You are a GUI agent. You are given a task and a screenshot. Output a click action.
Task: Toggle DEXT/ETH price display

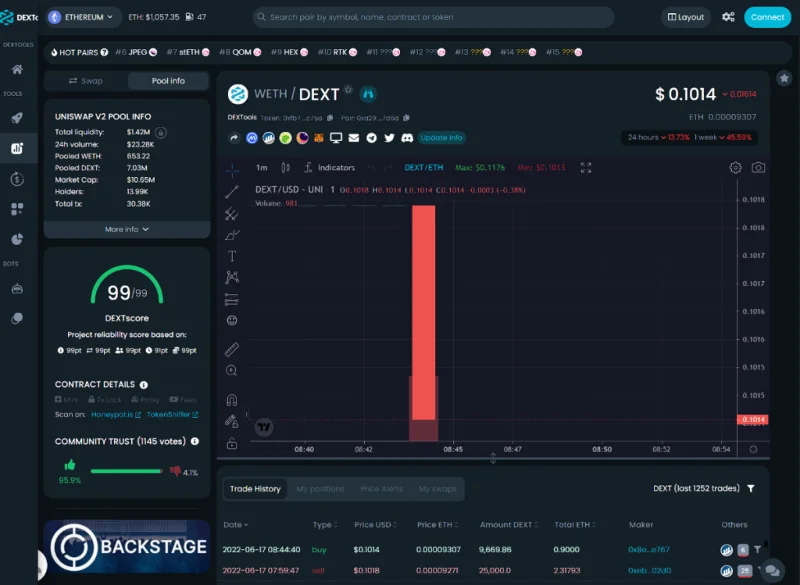click(x=423, y=167)
